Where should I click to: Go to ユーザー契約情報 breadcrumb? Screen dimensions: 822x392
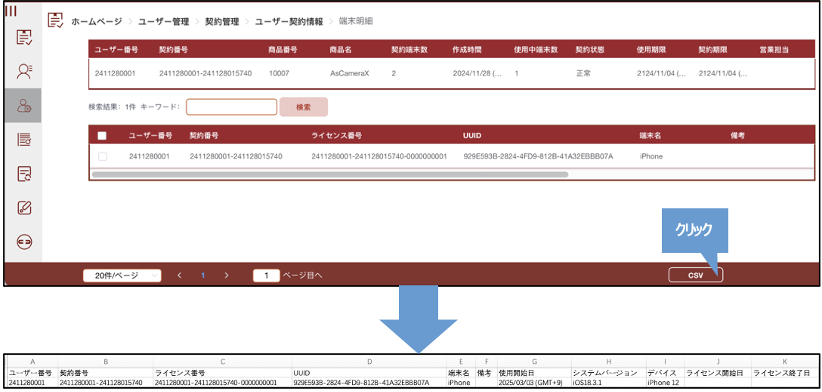[x=289, y=21]
